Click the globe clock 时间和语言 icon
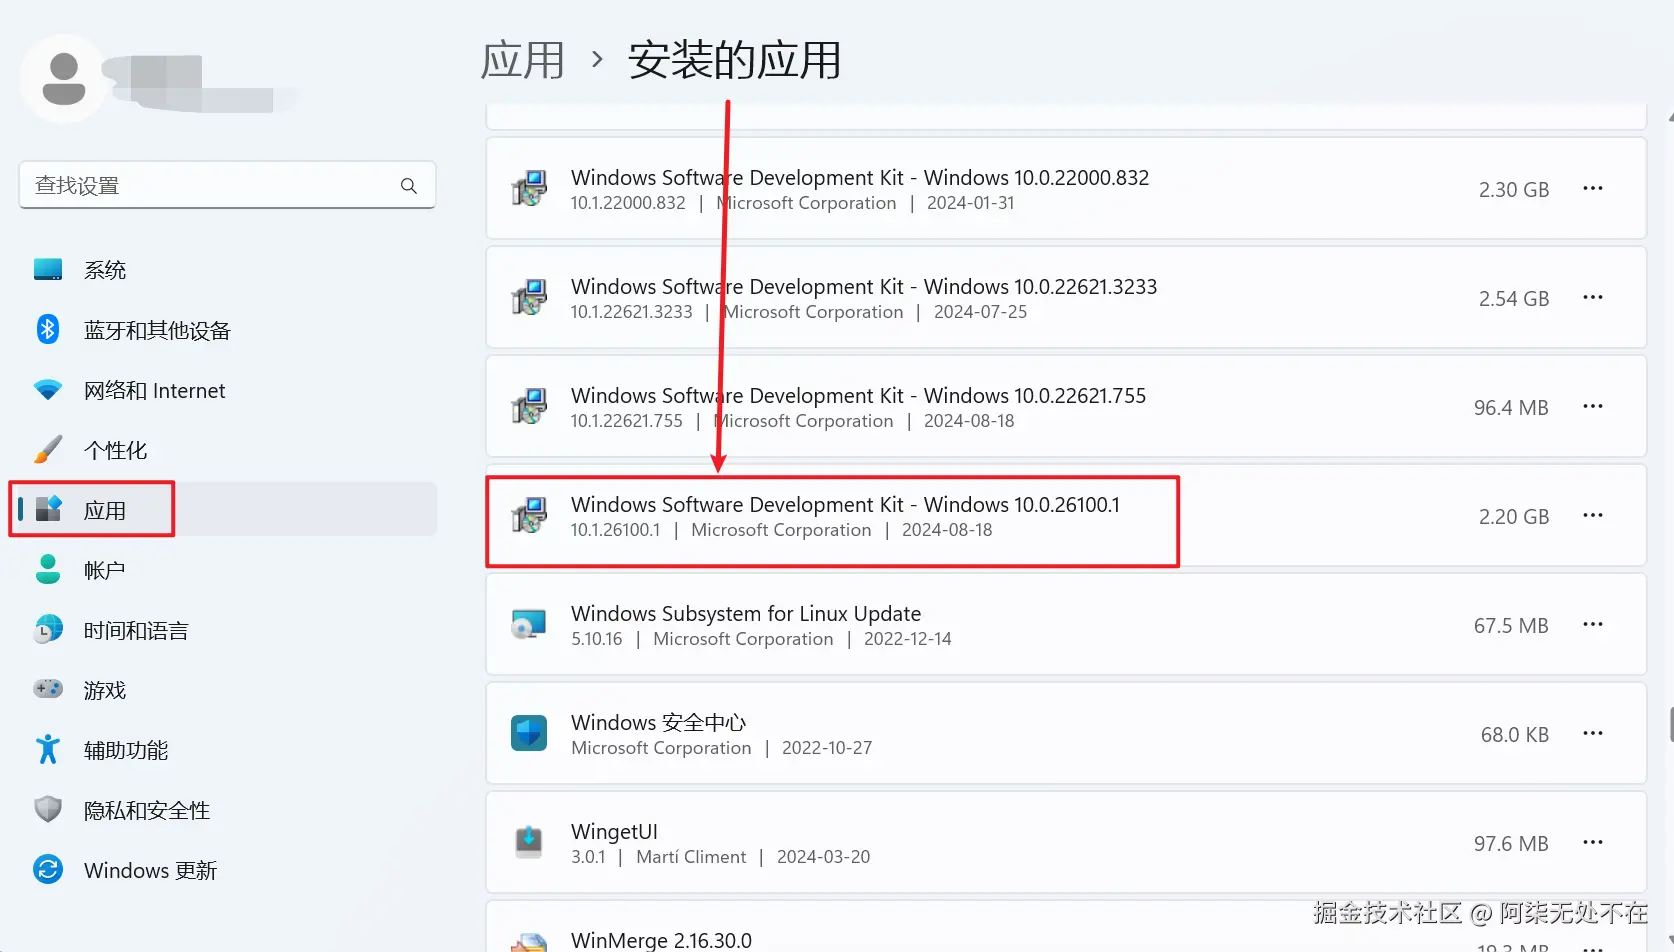The image size is (1674, 952). [x=48, y=630]
